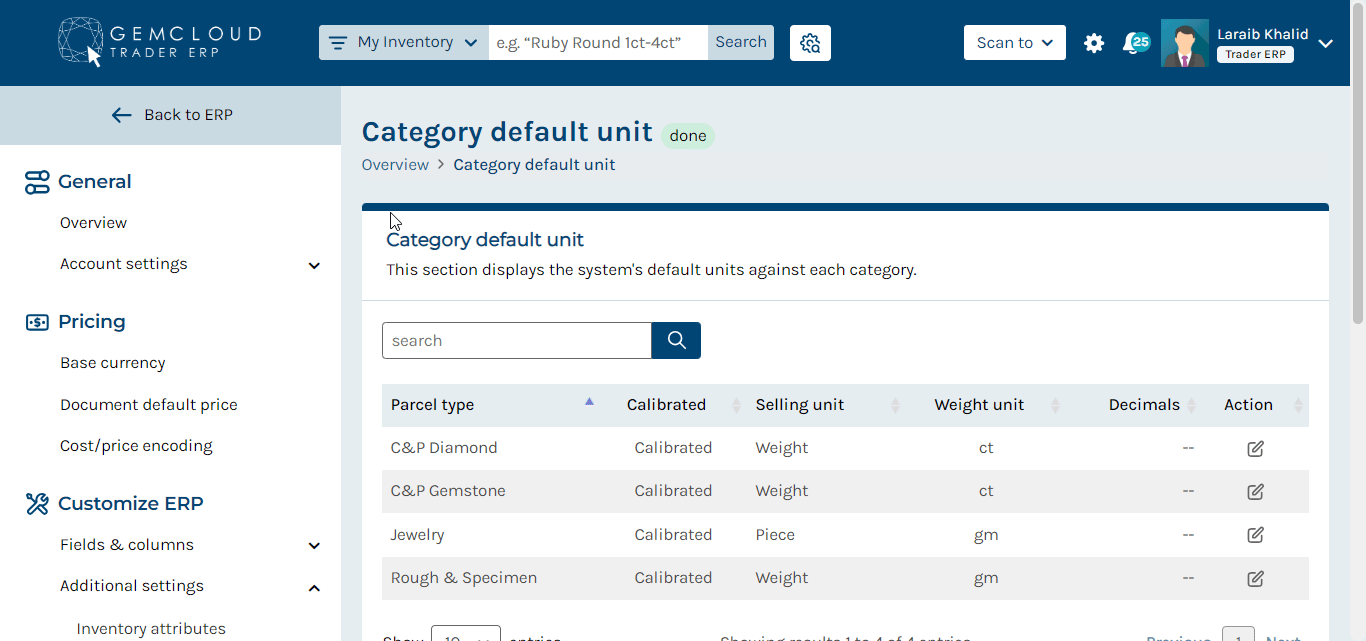Collapse Additional settings submenu
Image resolution: width=1366 pixels, height=641 pixels.
point(314,587)
